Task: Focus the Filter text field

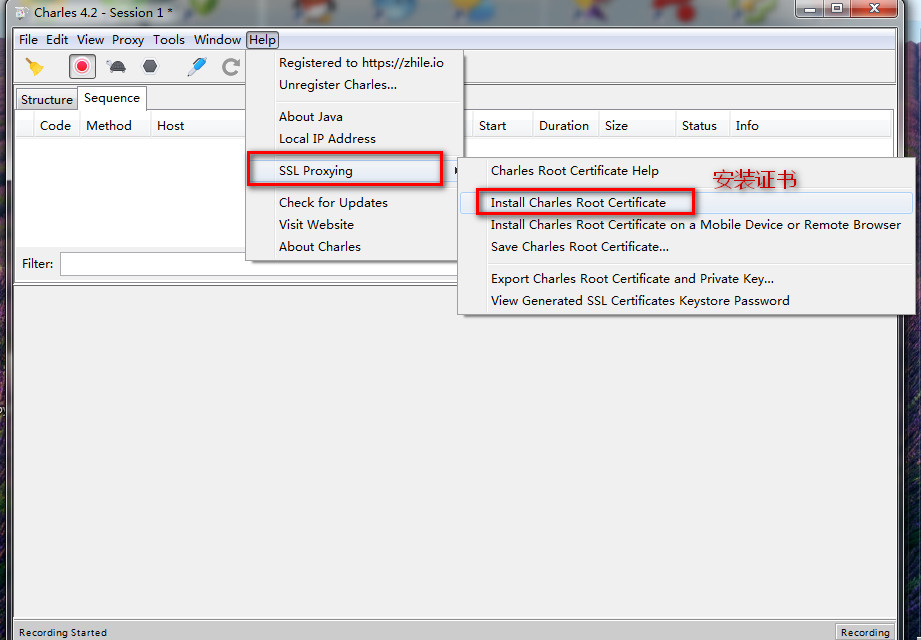Action: (258, 264)
